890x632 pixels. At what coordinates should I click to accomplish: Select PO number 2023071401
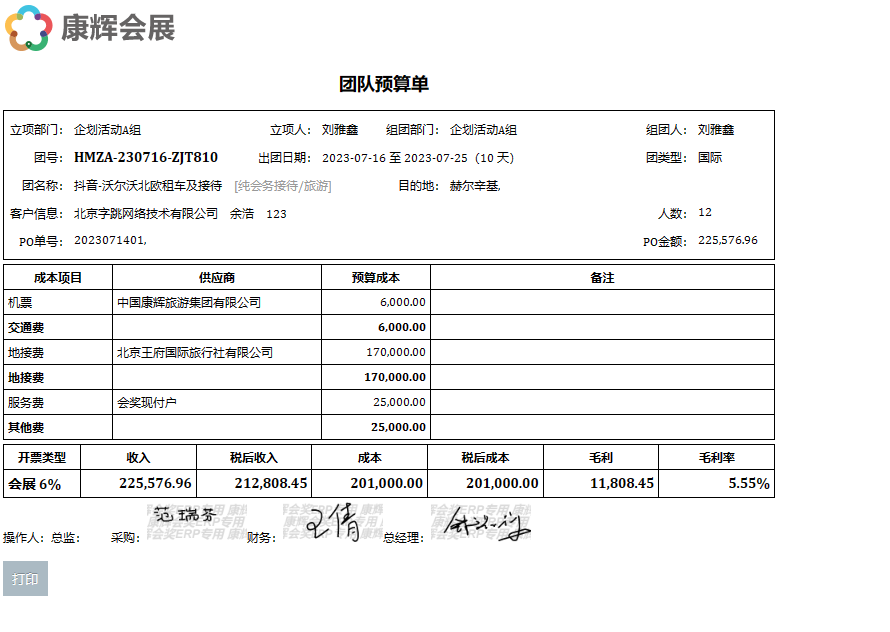[x=110, y=241]
